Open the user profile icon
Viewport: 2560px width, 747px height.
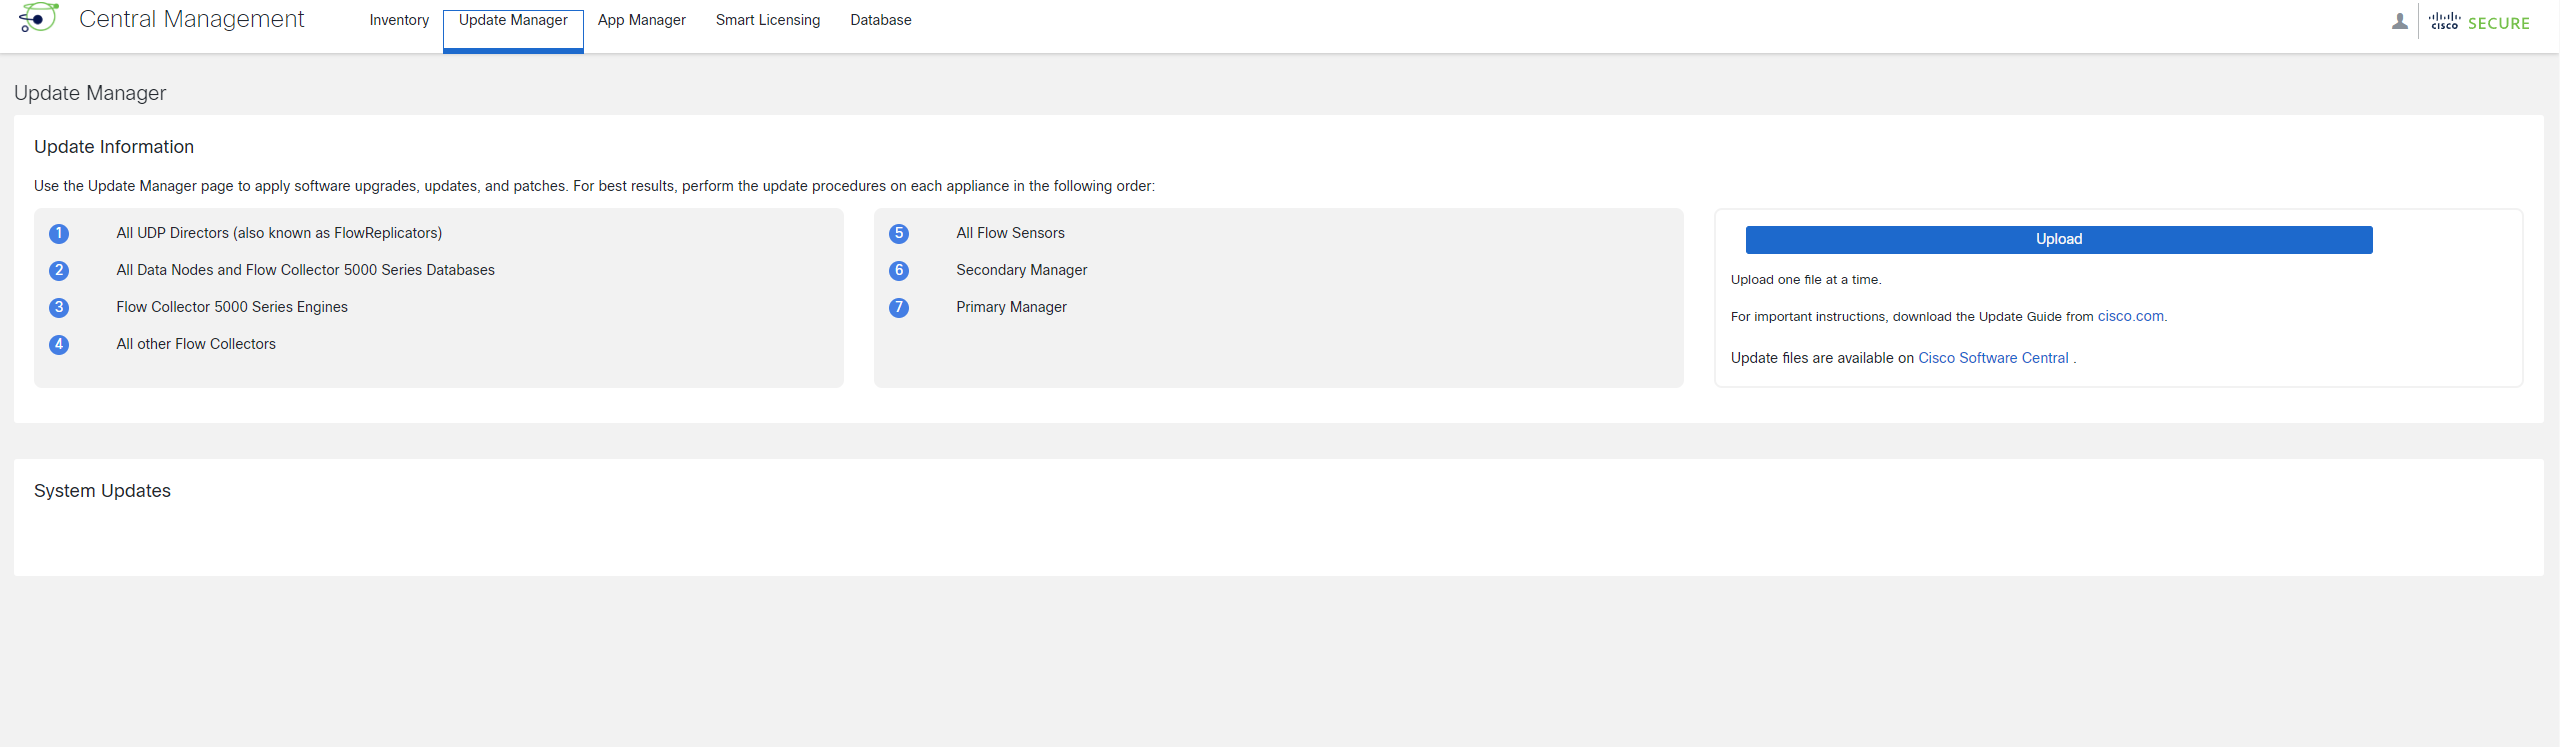pyautogui.click(x=2399, y=20)
